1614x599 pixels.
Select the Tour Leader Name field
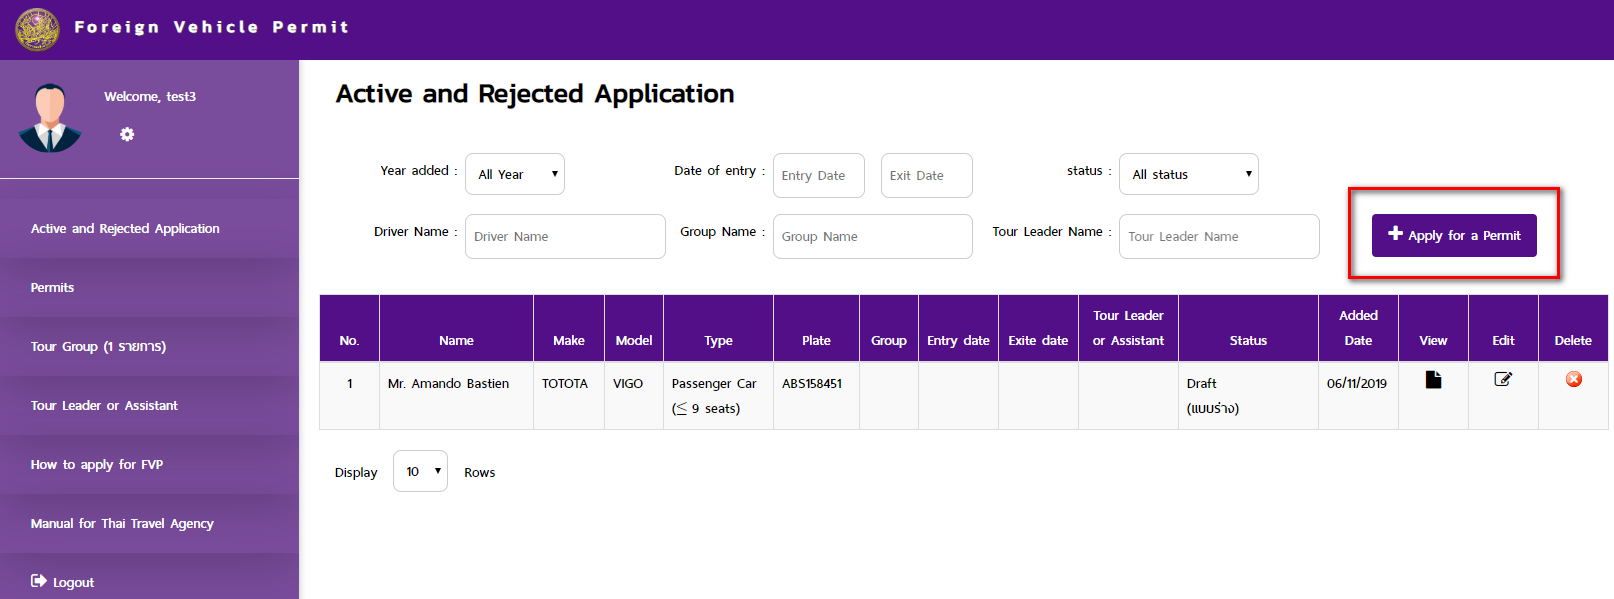1219,236
